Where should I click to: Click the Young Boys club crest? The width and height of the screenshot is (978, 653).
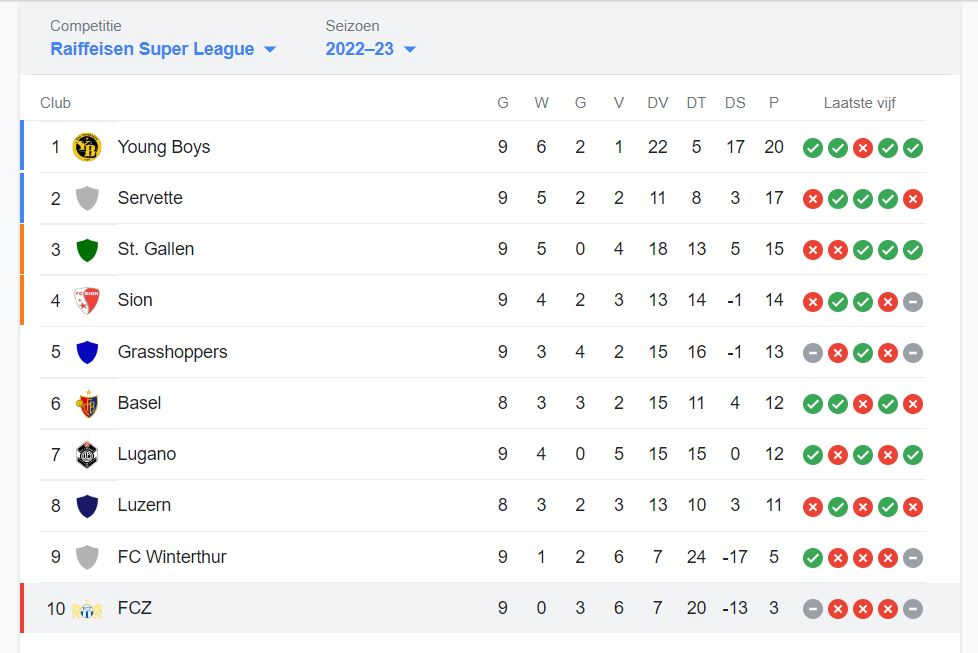(x=87, y=147)
